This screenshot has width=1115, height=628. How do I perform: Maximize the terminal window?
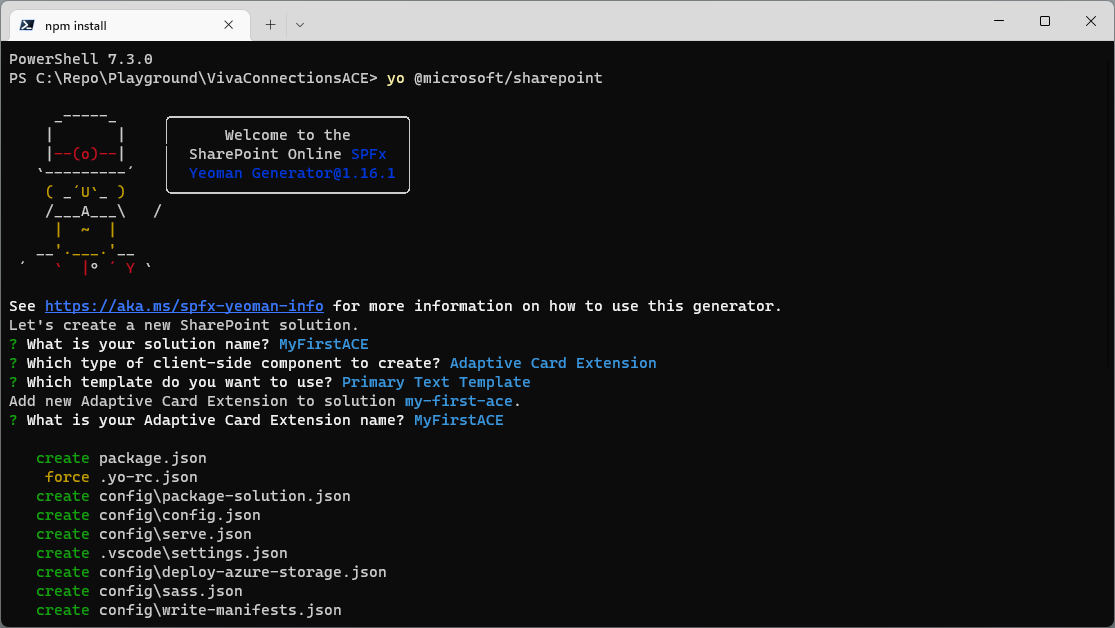pyautogui.click(x=1045, y=21)
